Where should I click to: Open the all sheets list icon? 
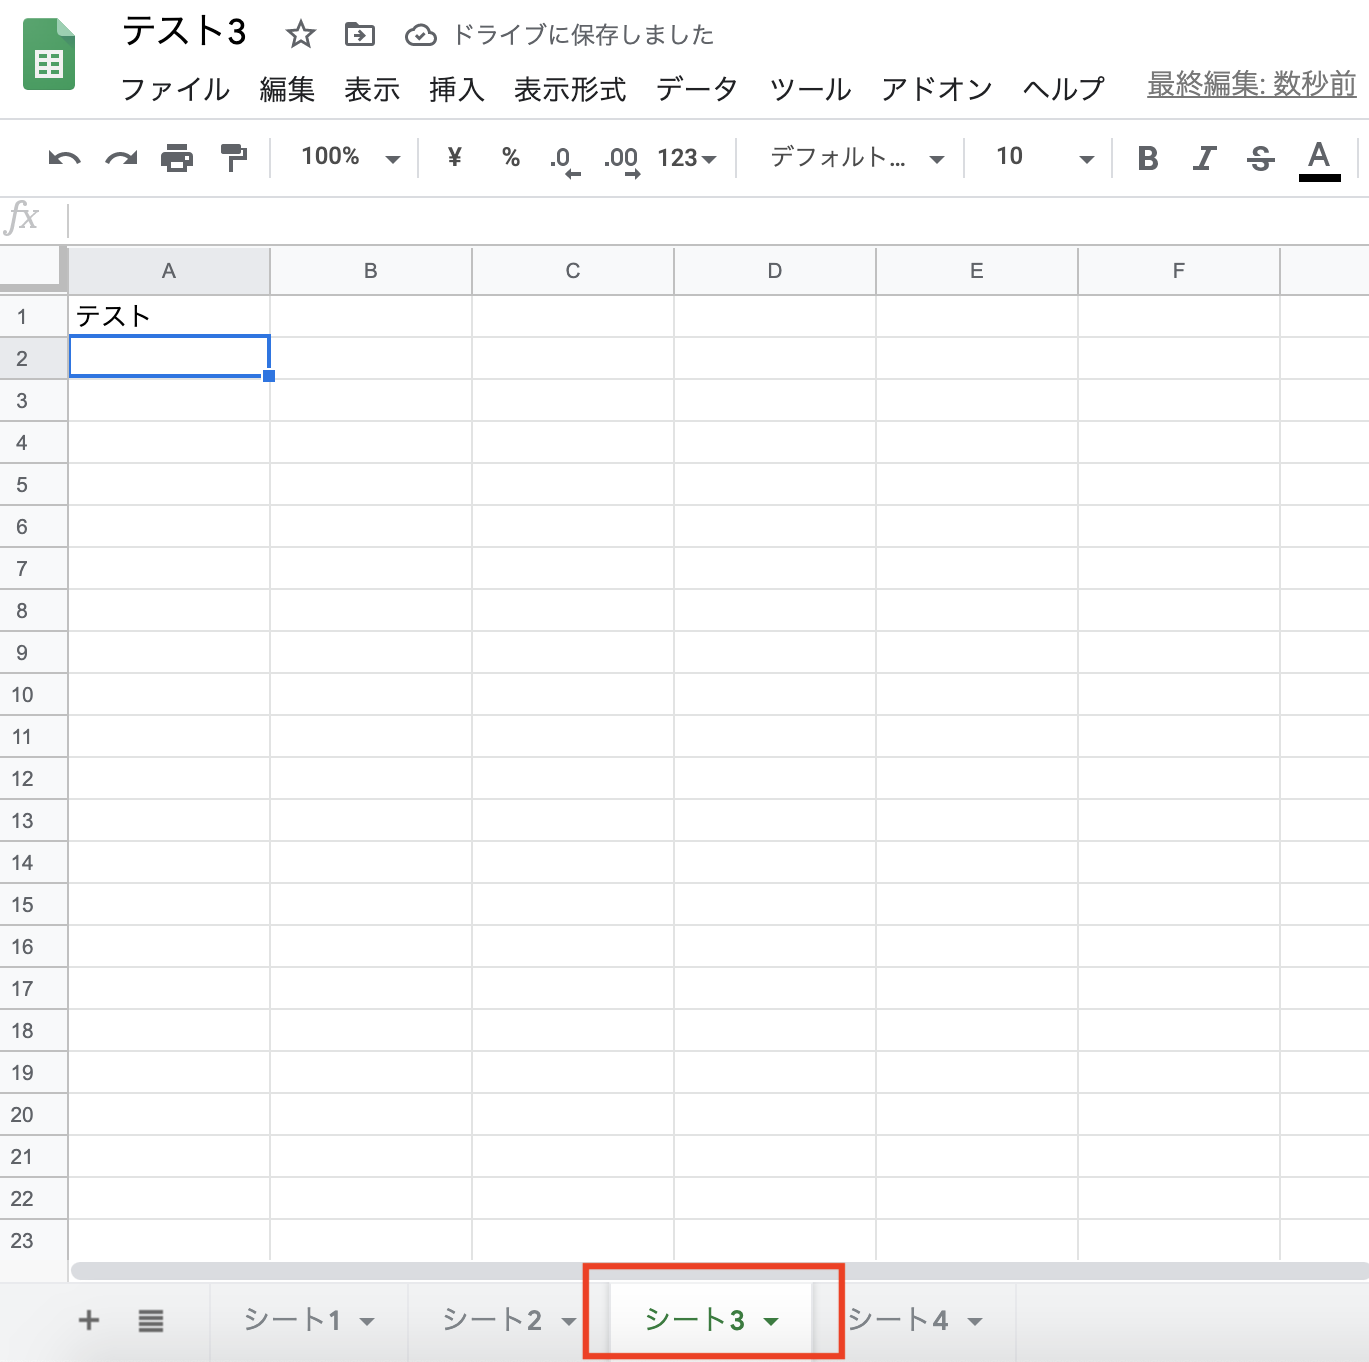pyautogui.click(x=151, y=1320)
